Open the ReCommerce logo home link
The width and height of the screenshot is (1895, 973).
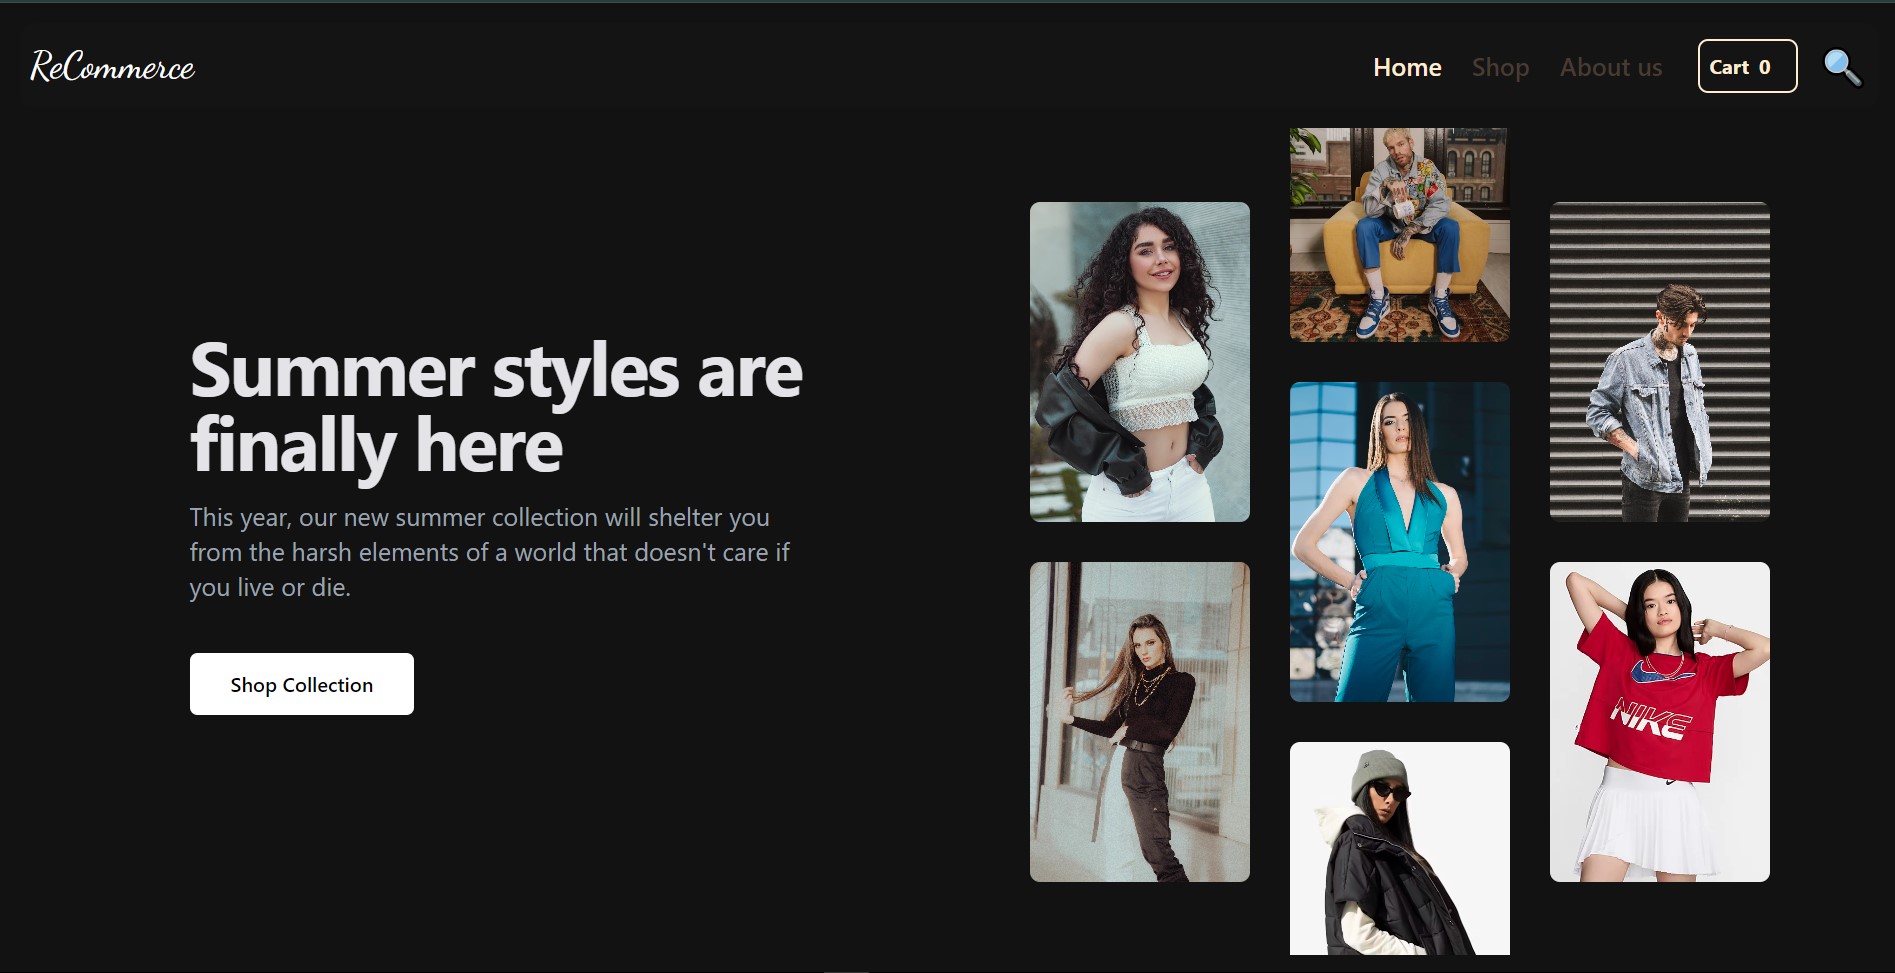(112, 67)
